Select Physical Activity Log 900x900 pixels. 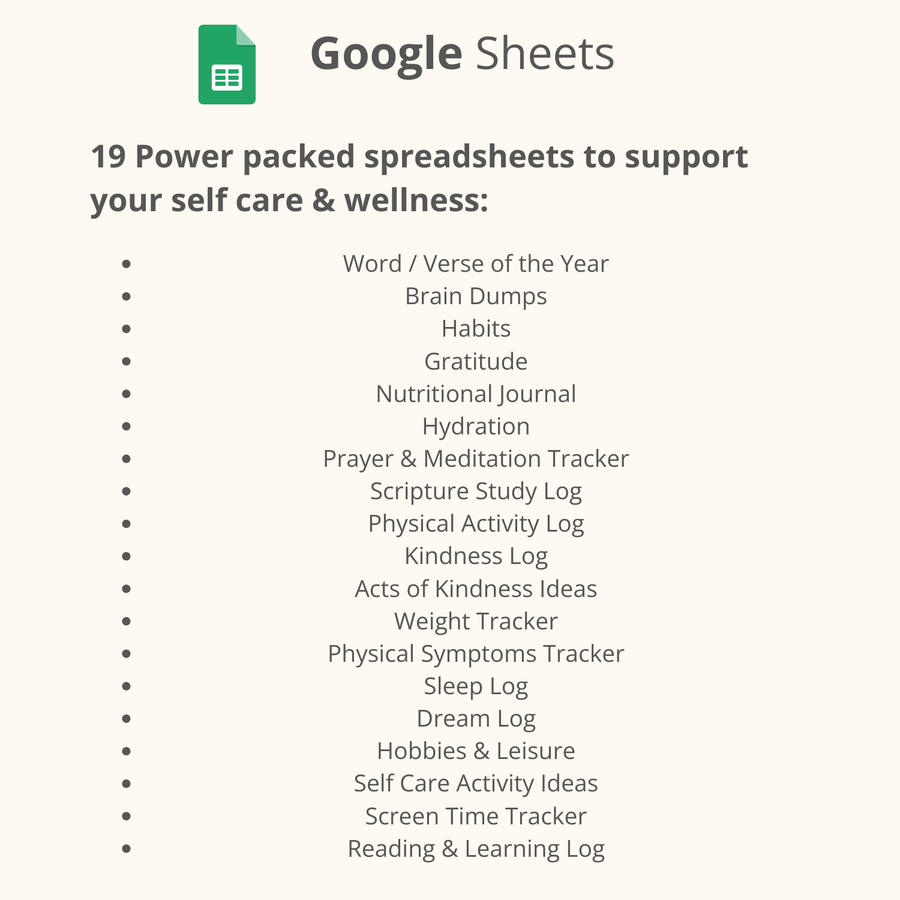pyautogui.click(x=475, y=524)
